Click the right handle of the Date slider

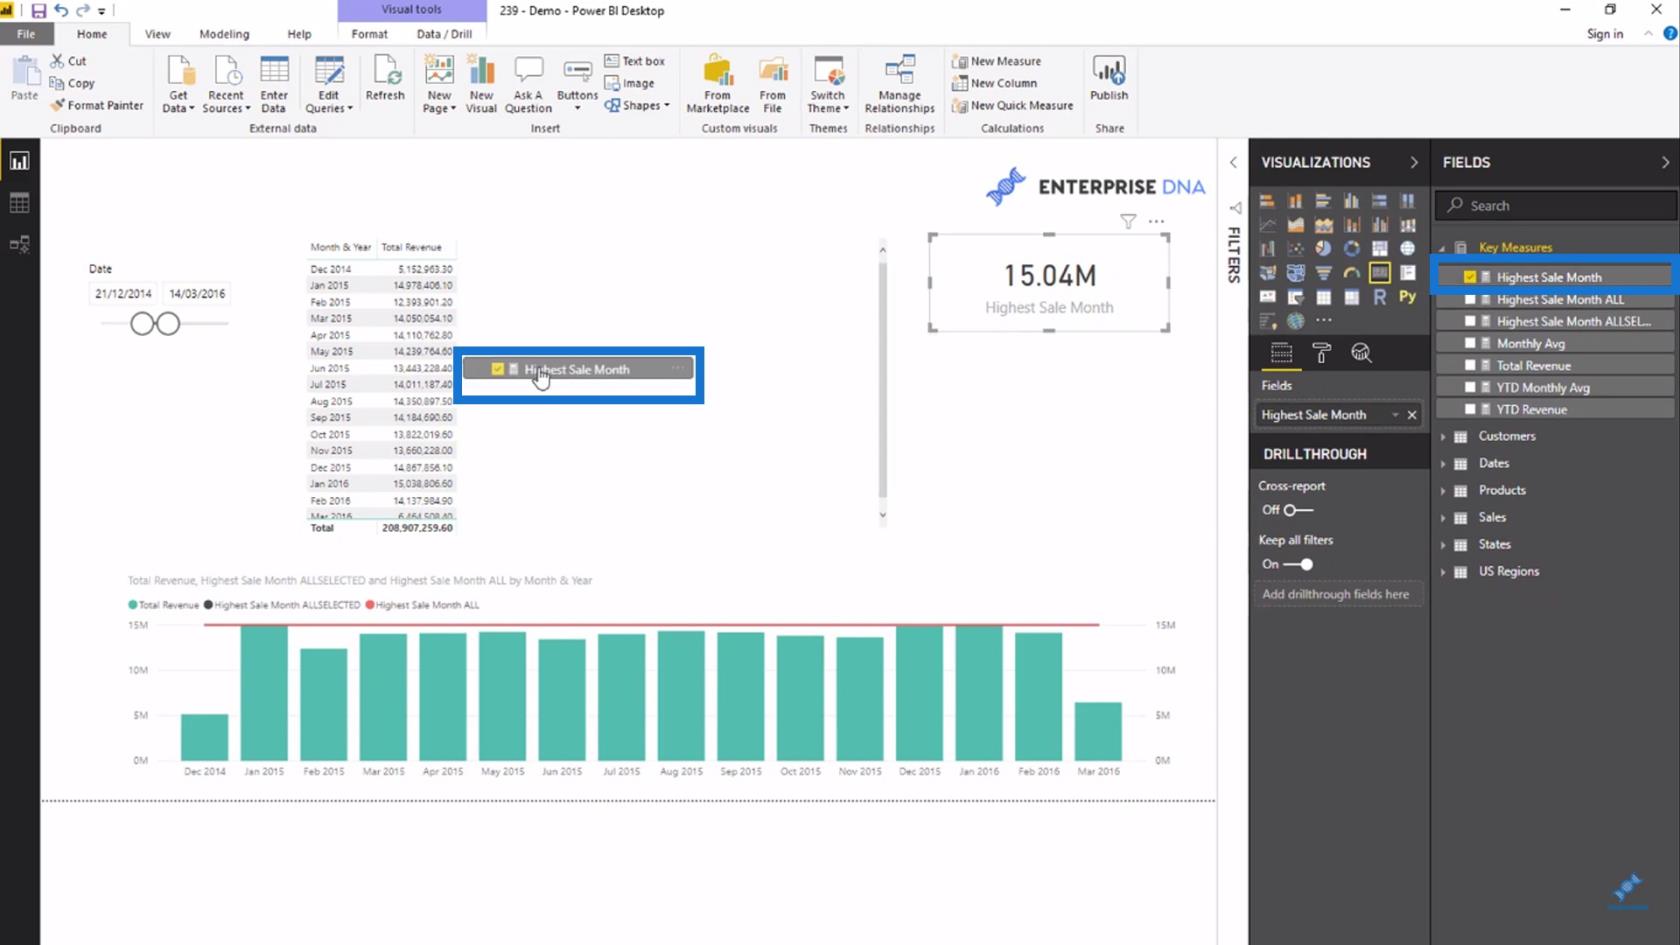(x=168, y=324)
